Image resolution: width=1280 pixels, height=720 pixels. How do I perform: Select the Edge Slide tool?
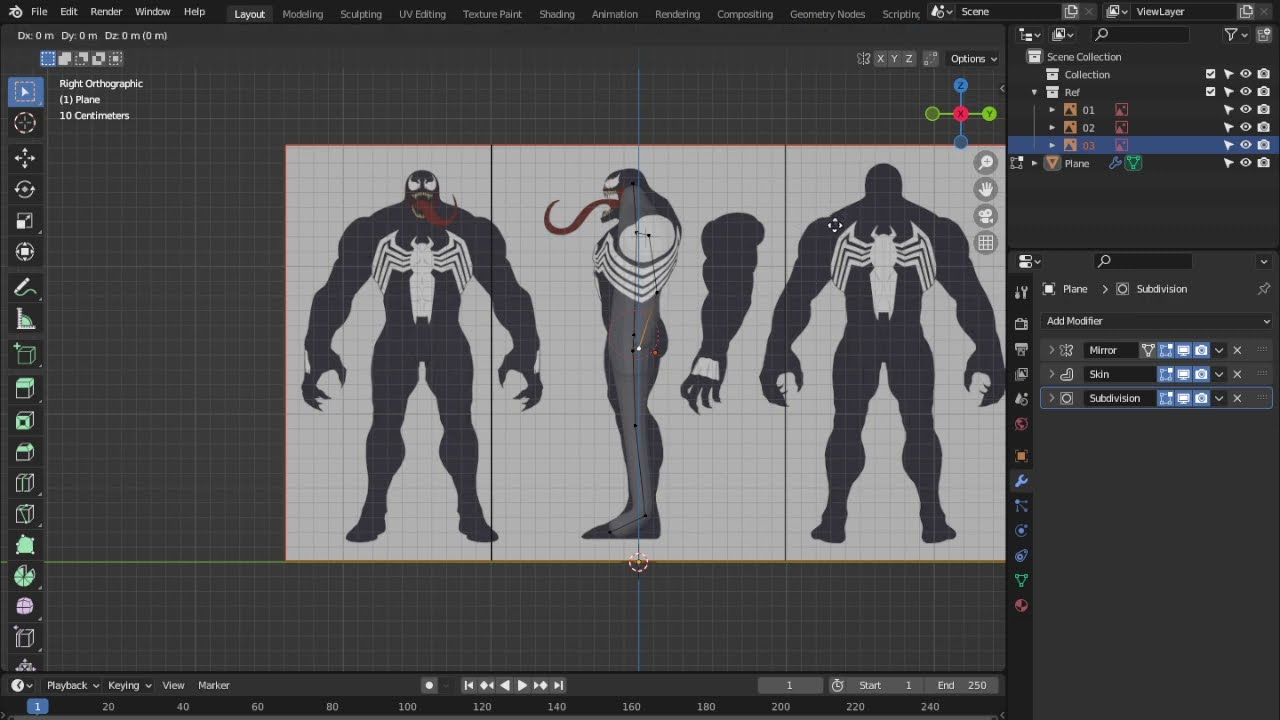pos(25,638)
